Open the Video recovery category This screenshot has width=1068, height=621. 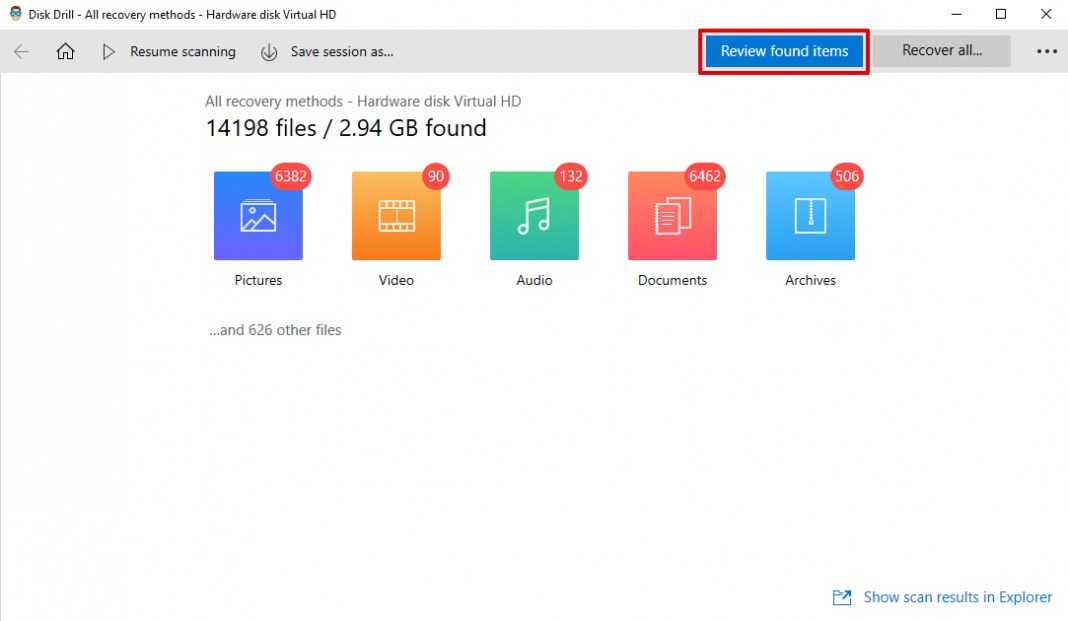pyautogui.click(x=395, y=215)
